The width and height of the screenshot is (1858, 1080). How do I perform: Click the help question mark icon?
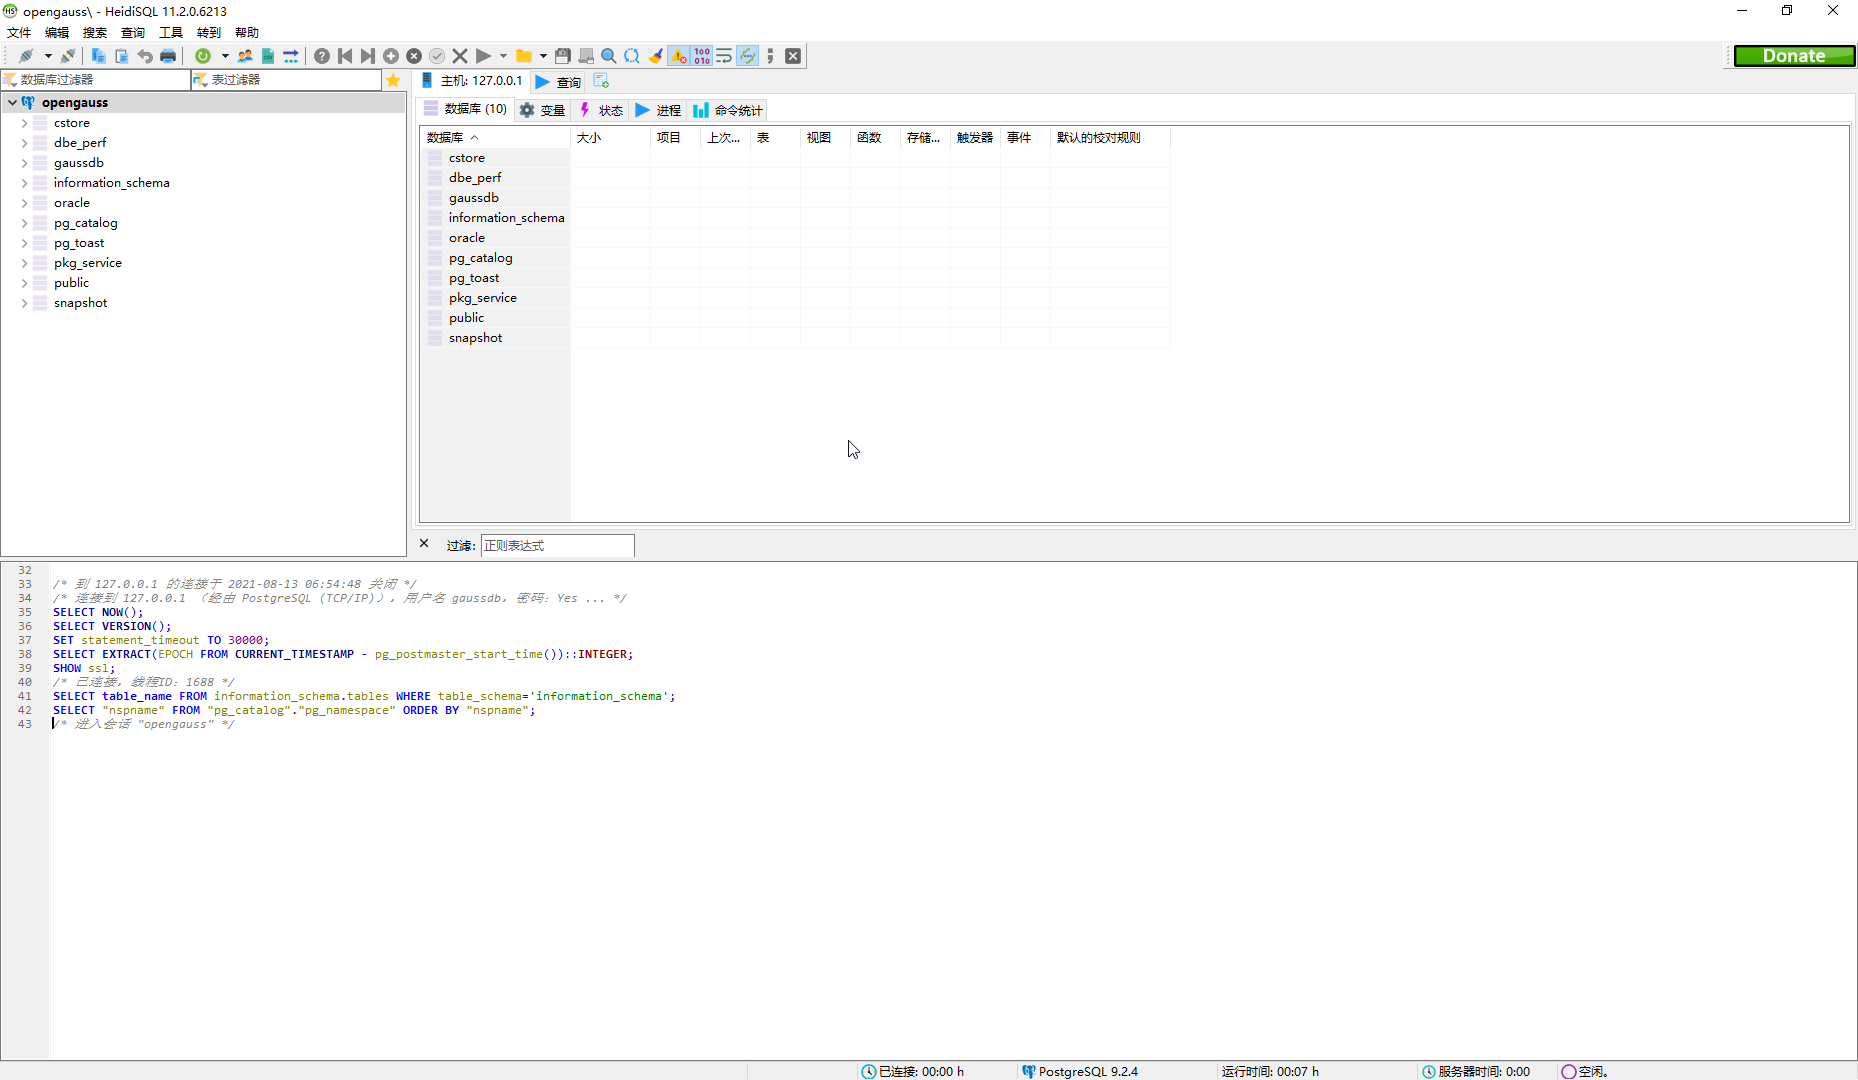pos(322,56)
